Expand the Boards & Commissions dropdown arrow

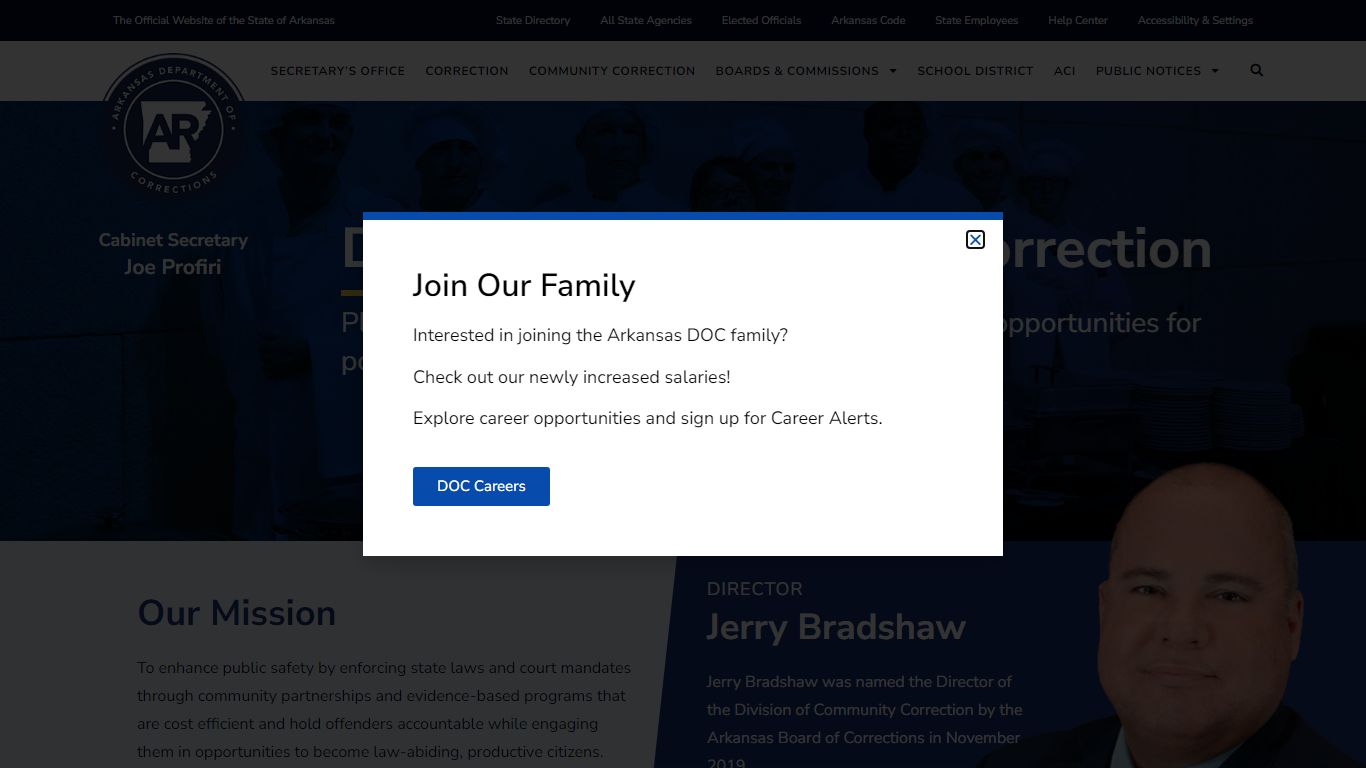click(893, 71)
